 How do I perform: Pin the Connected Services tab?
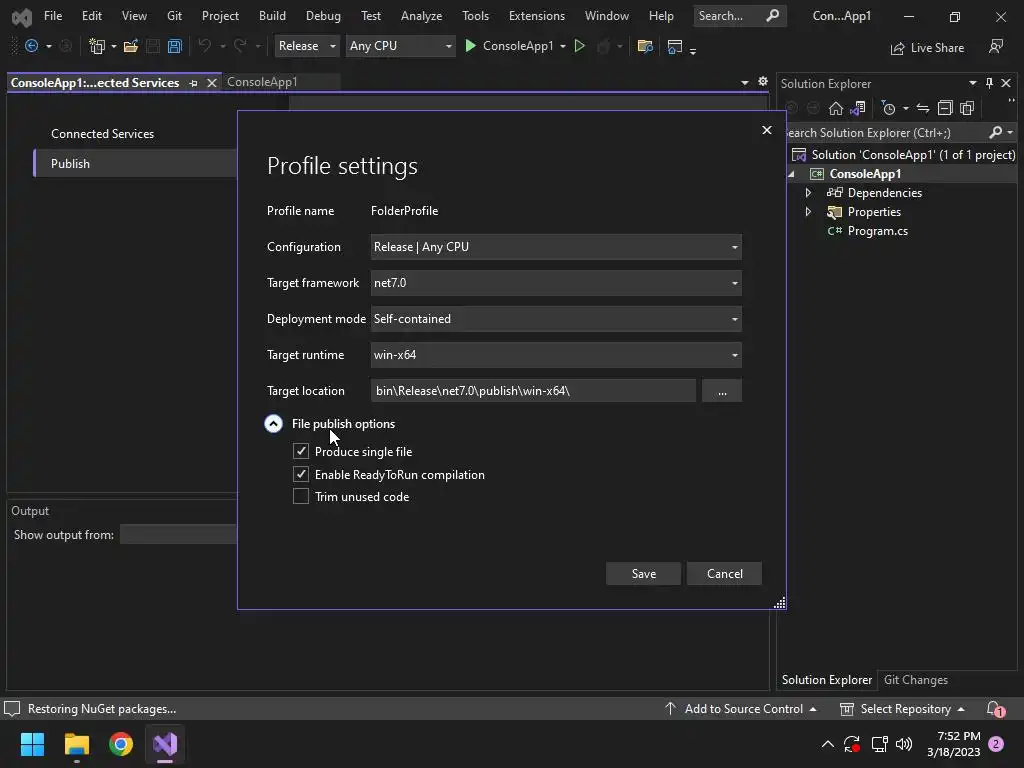click(x=193, y=83)
